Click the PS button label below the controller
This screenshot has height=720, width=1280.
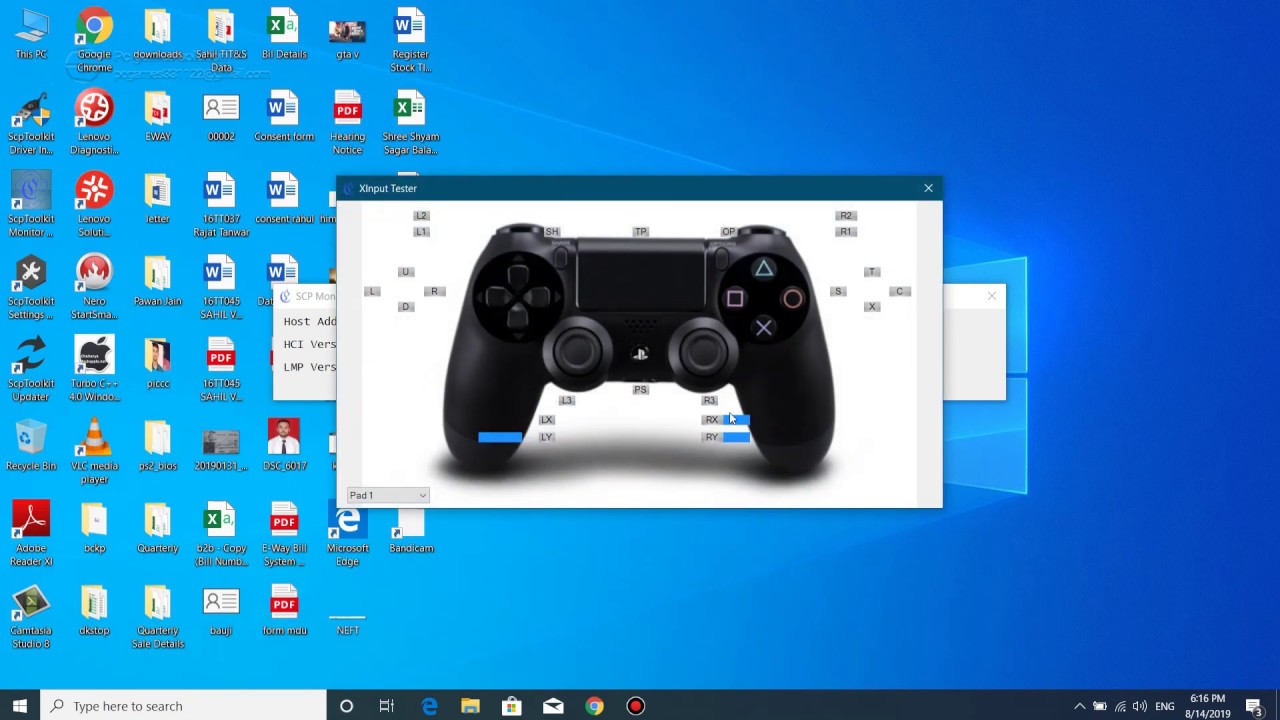click(640, 390)
